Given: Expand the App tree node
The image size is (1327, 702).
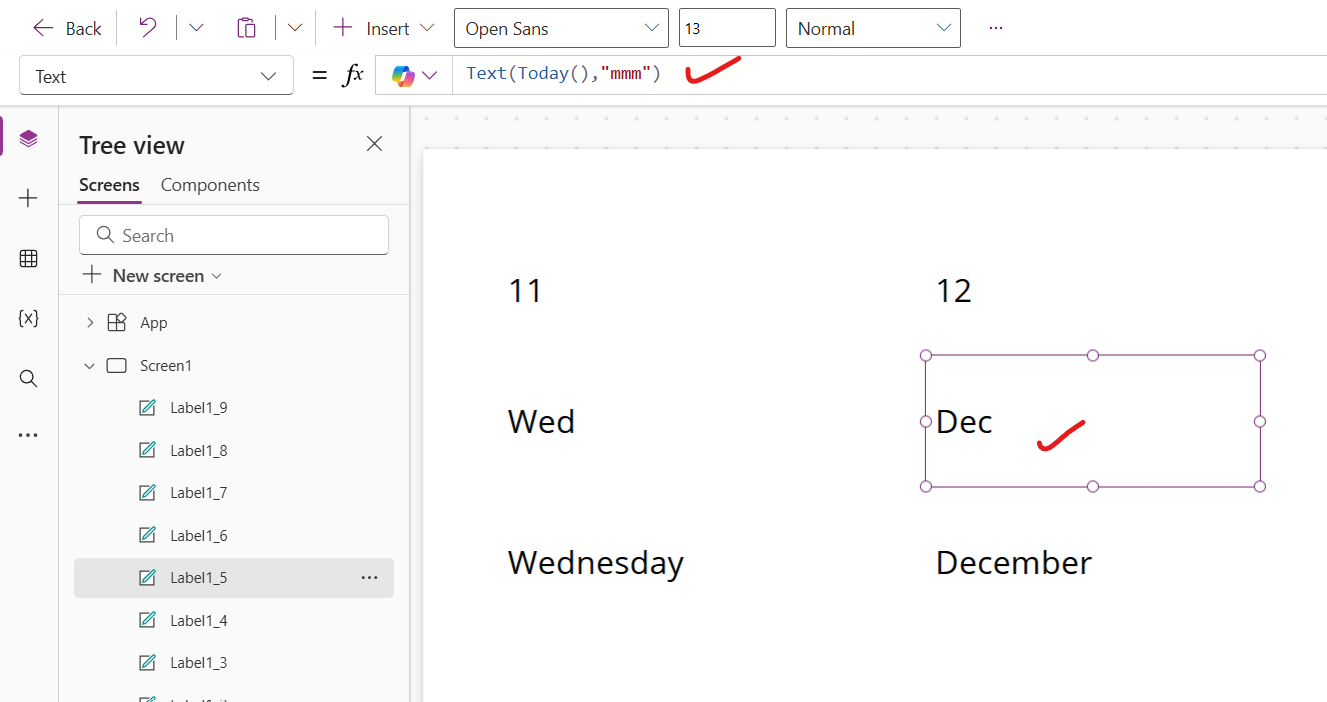Looking at the screenshot, I should tap(90, 322).
